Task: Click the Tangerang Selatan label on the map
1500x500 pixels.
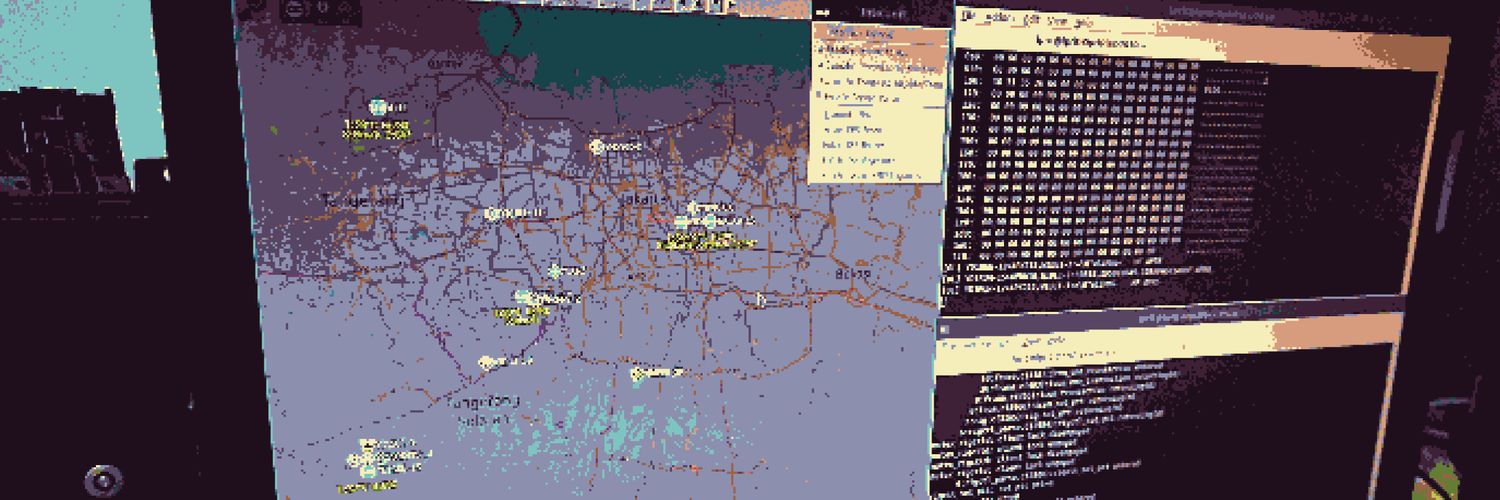Action: click(483, 411)
